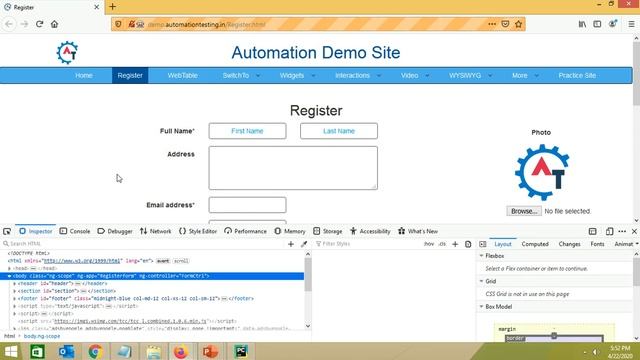Select iframe target document icon in DevTools
The image size is (640, 360).
click(593, 231)
